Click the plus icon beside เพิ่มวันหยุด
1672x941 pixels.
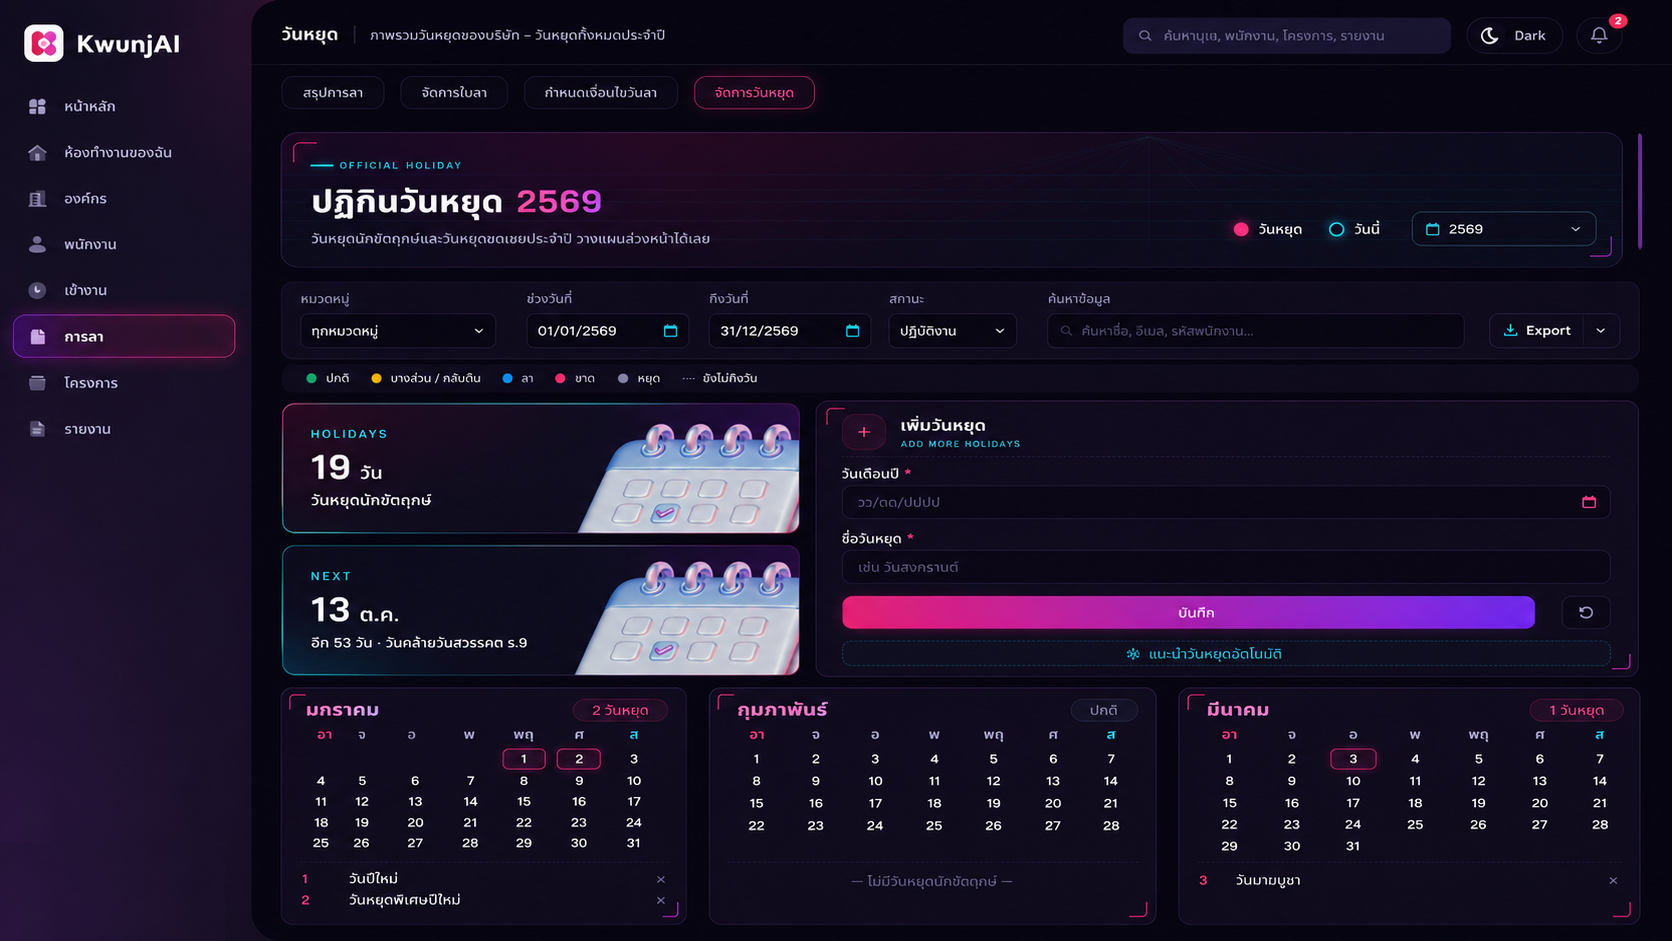[864, 432]
